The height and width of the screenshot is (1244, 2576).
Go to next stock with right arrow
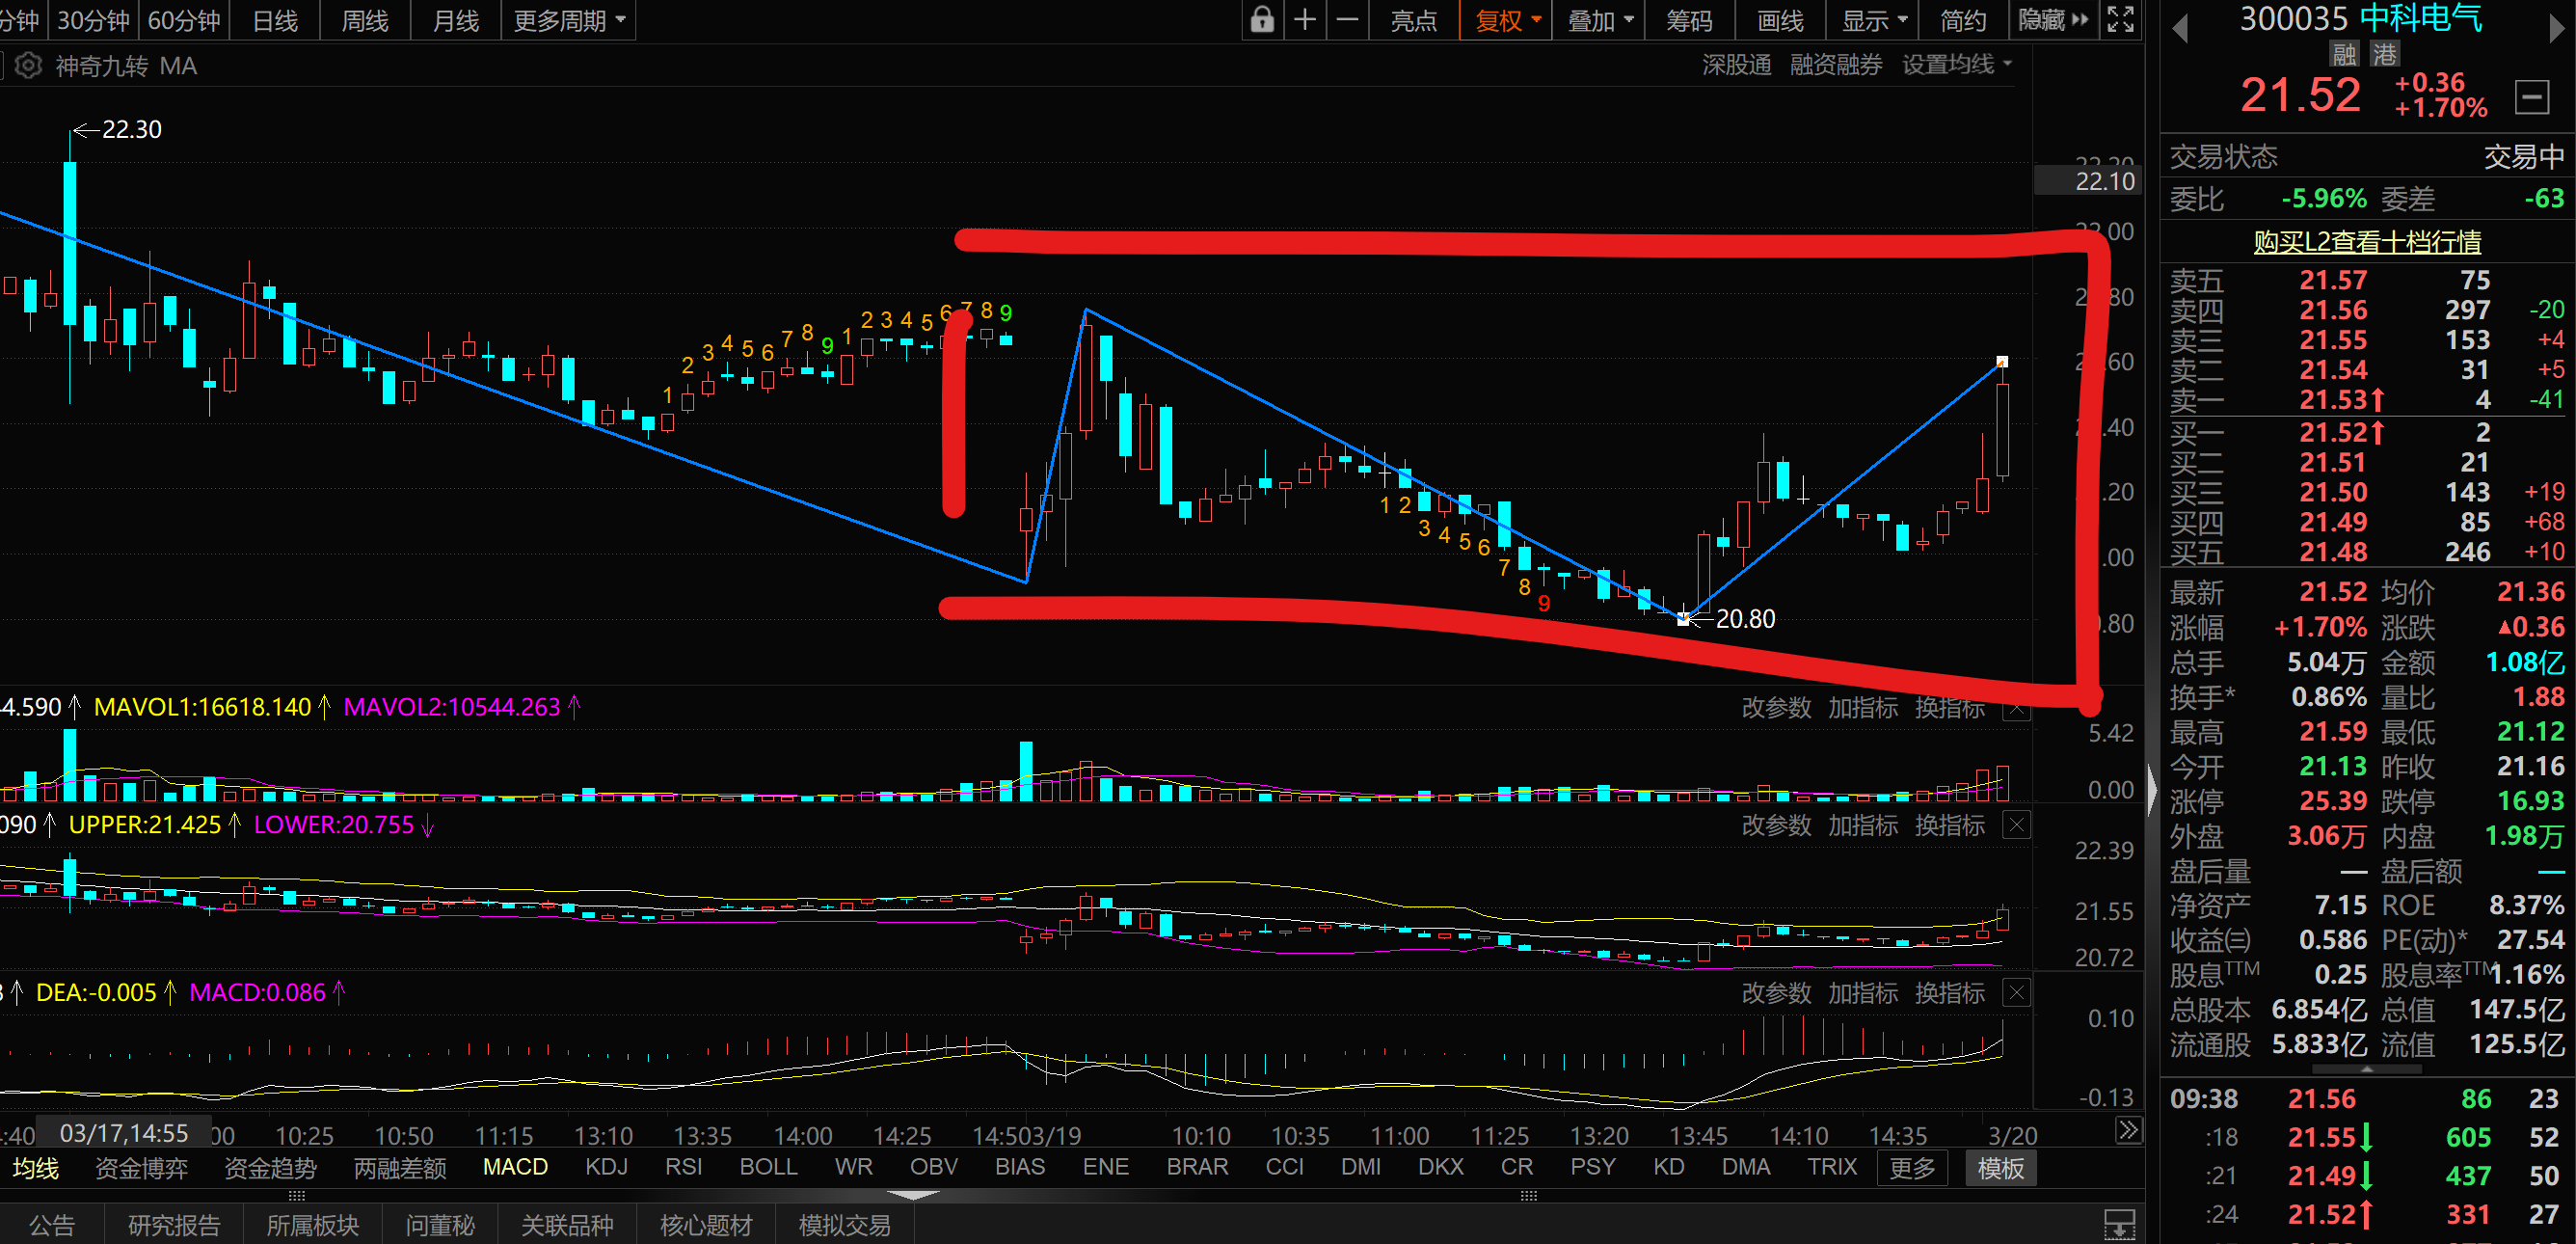coord(2556,28)
